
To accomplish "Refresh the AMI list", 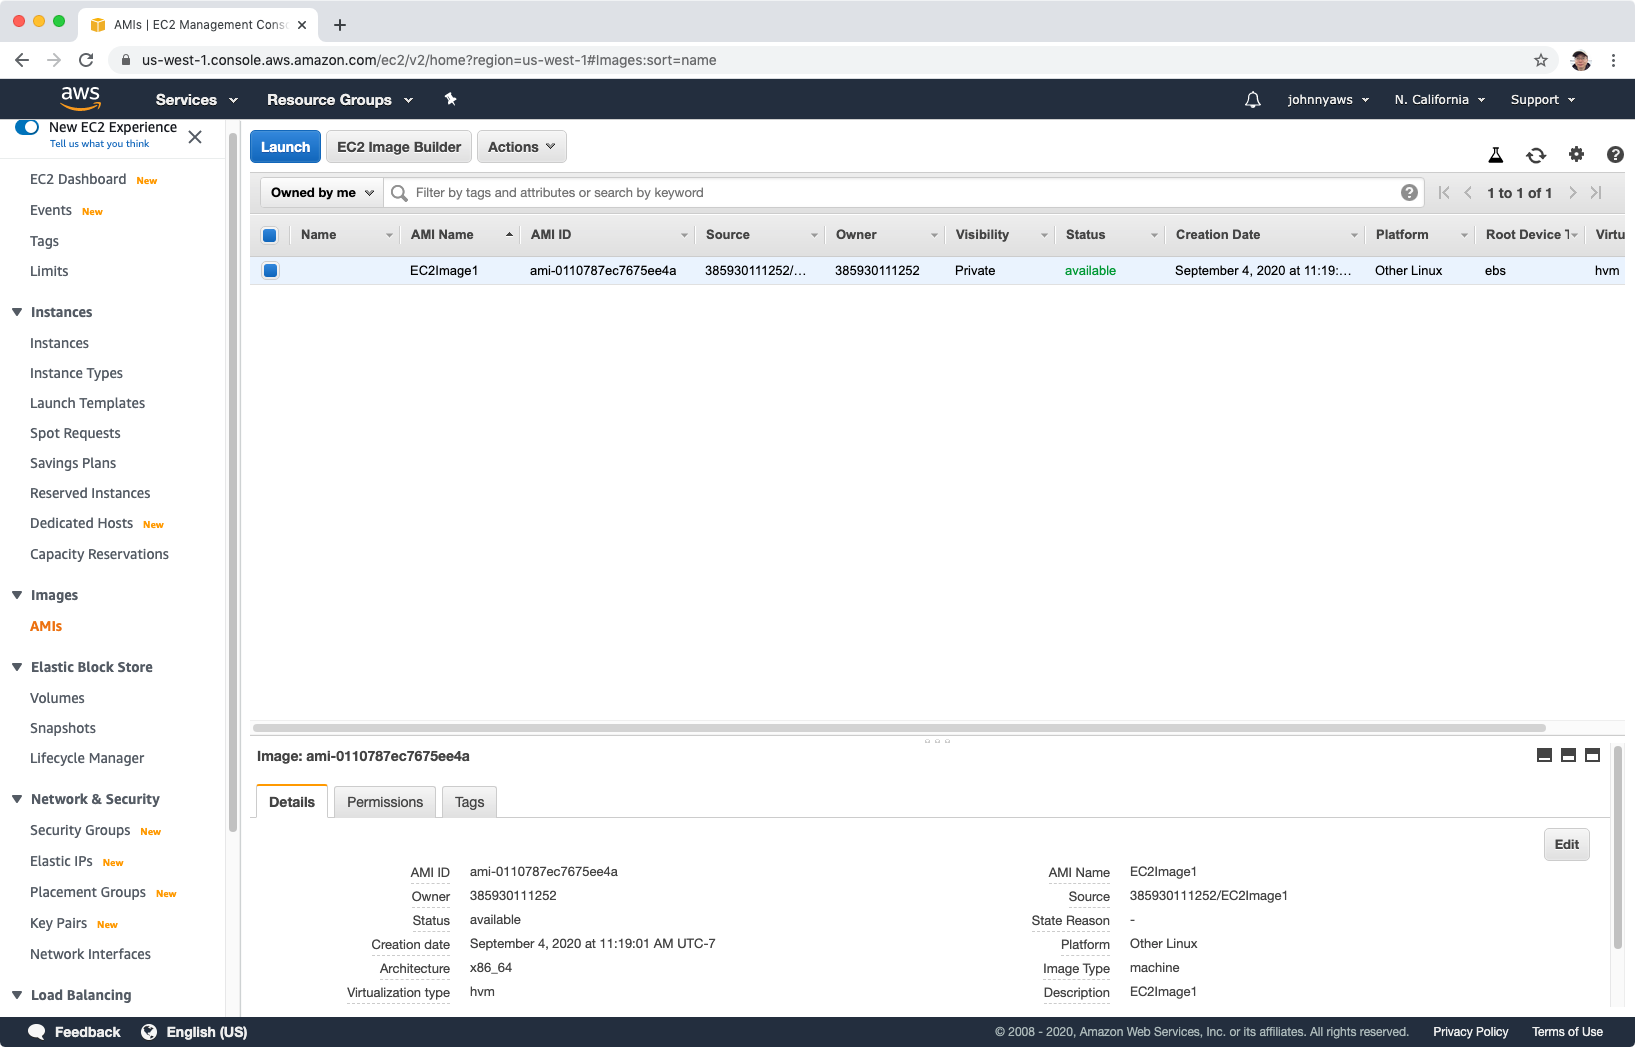I will click(x=1536, y=155).
